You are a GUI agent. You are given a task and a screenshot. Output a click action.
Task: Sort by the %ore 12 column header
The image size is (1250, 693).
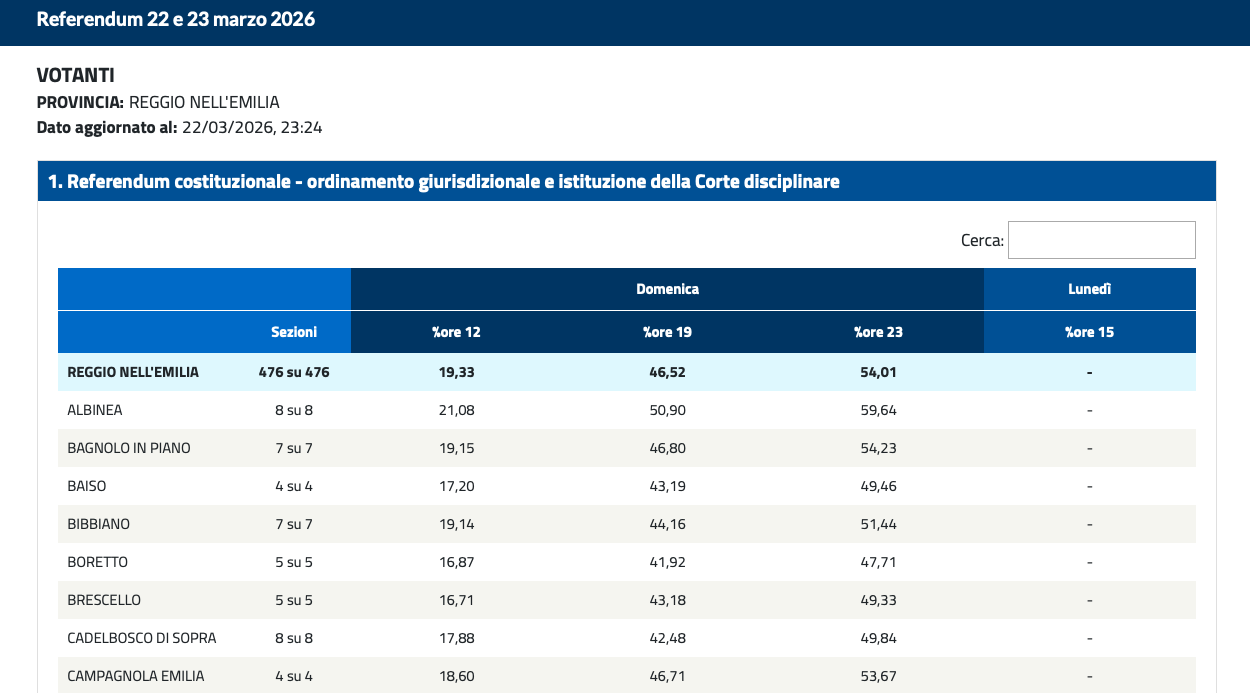click(x=456, y=332)
